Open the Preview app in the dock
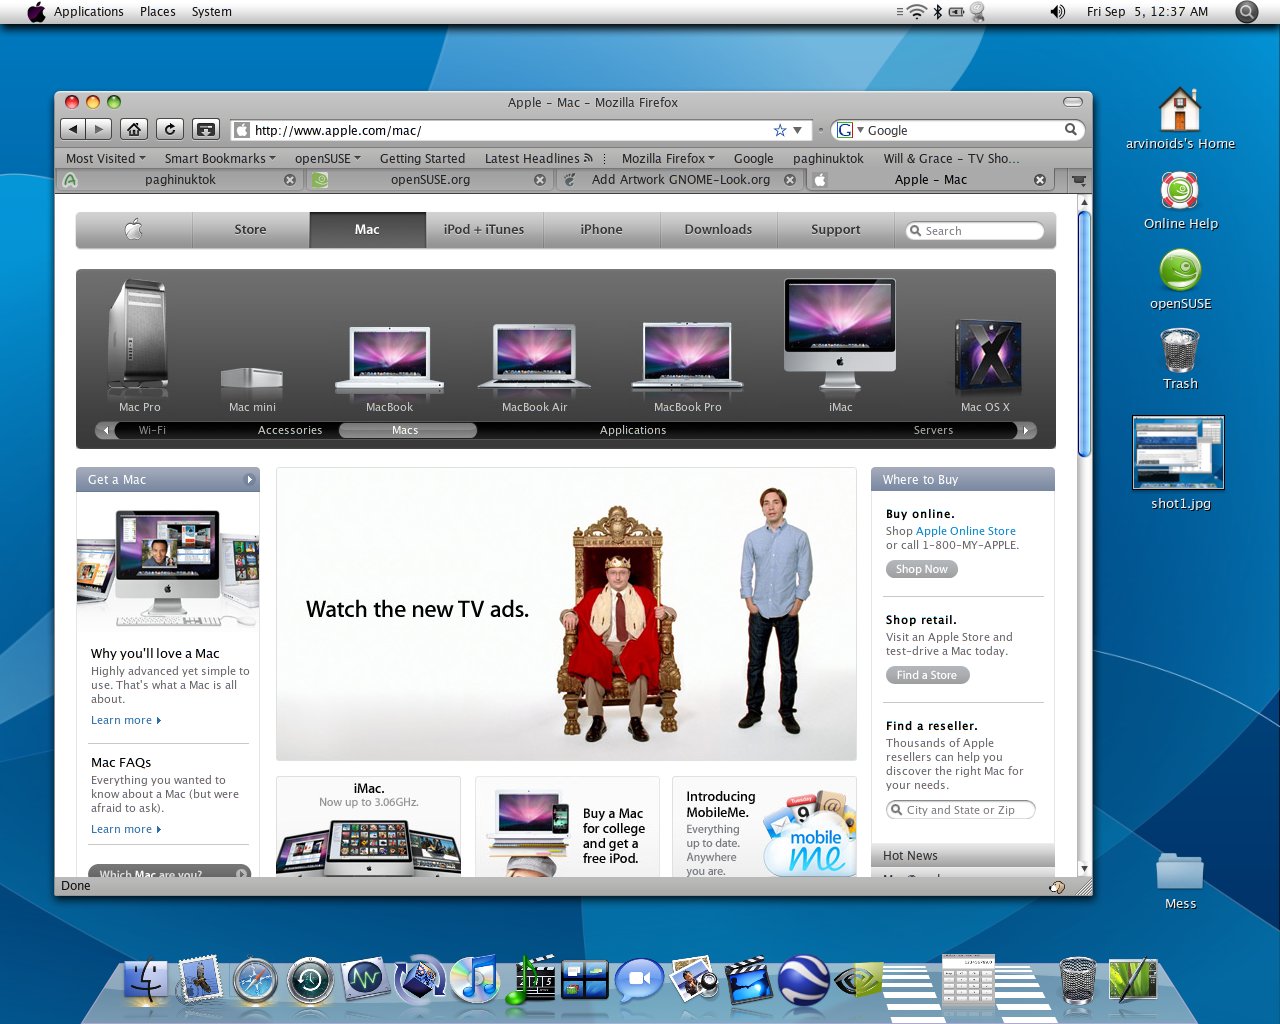Image resolution: width=1280 pixels, height=1024 pixels. (694, 980)
